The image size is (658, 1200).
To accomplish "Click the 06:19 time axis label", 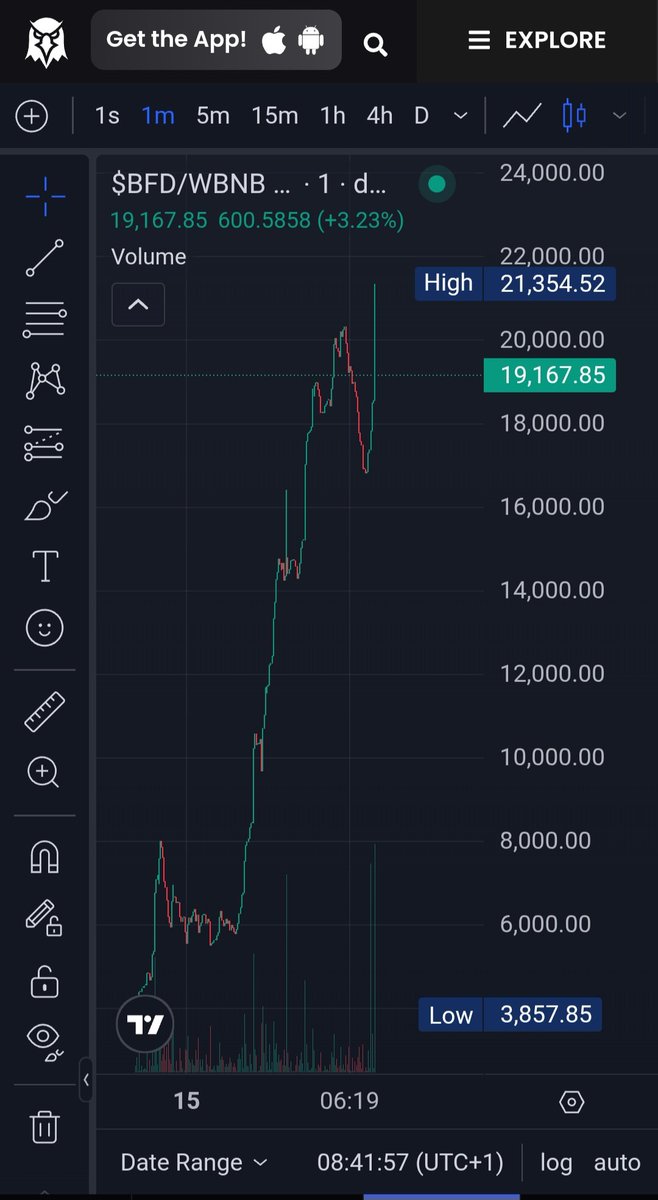I will pos(349,1102).
